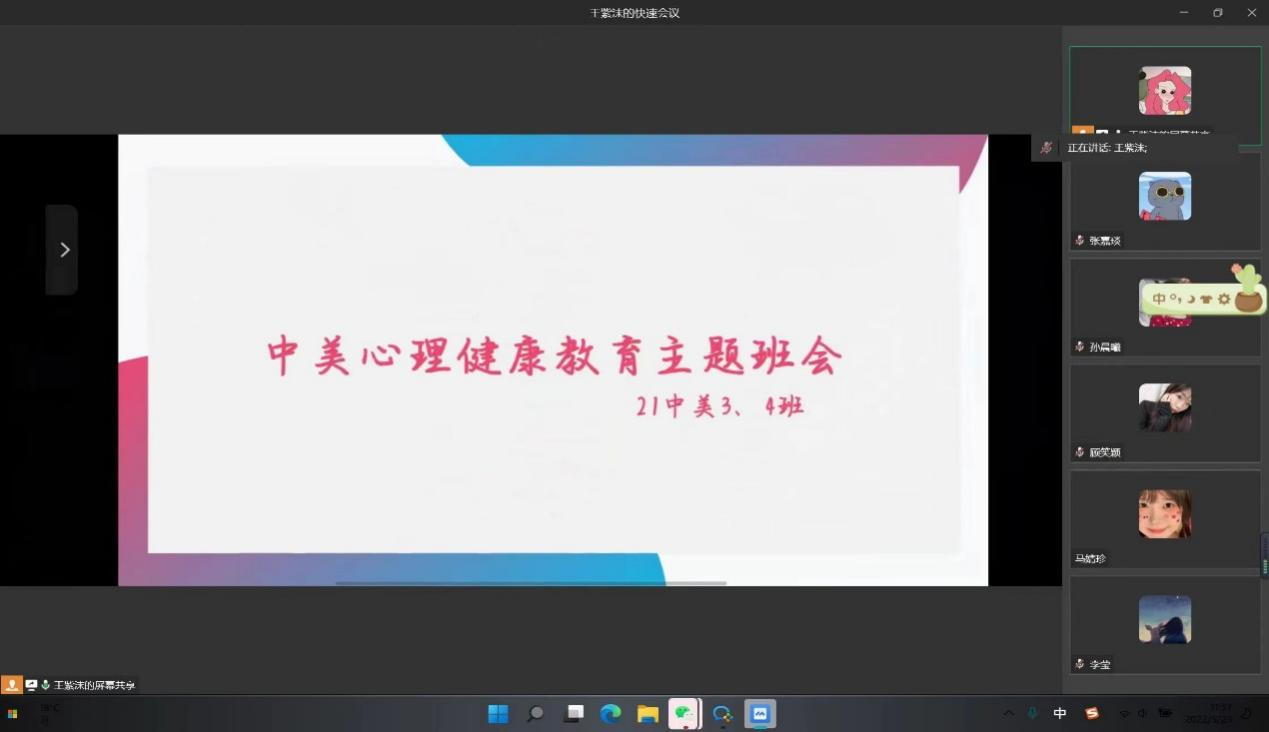Open File Explorer from the taskbar
The height and width of the screenshot is (732, 1269).
648,714
